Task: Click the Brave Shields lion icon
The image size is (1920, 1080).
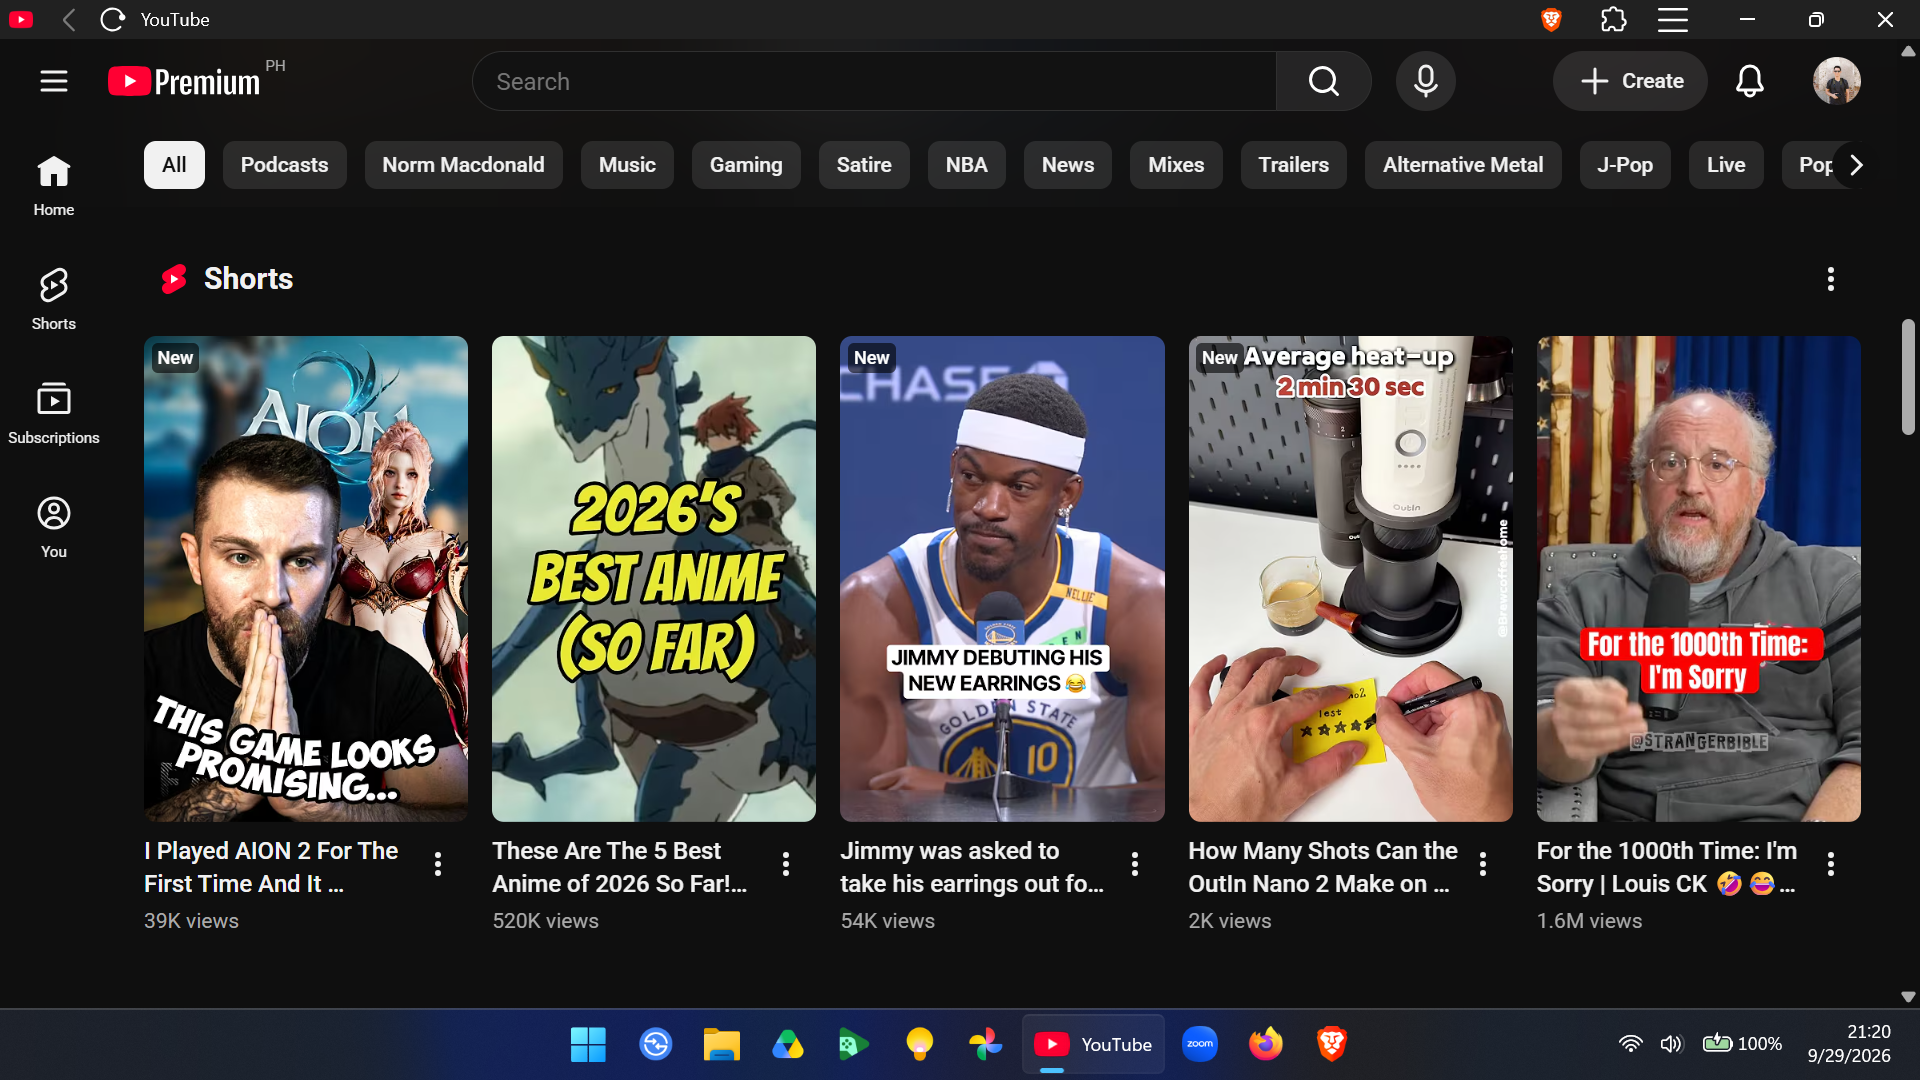Action: coord(1551,19)
